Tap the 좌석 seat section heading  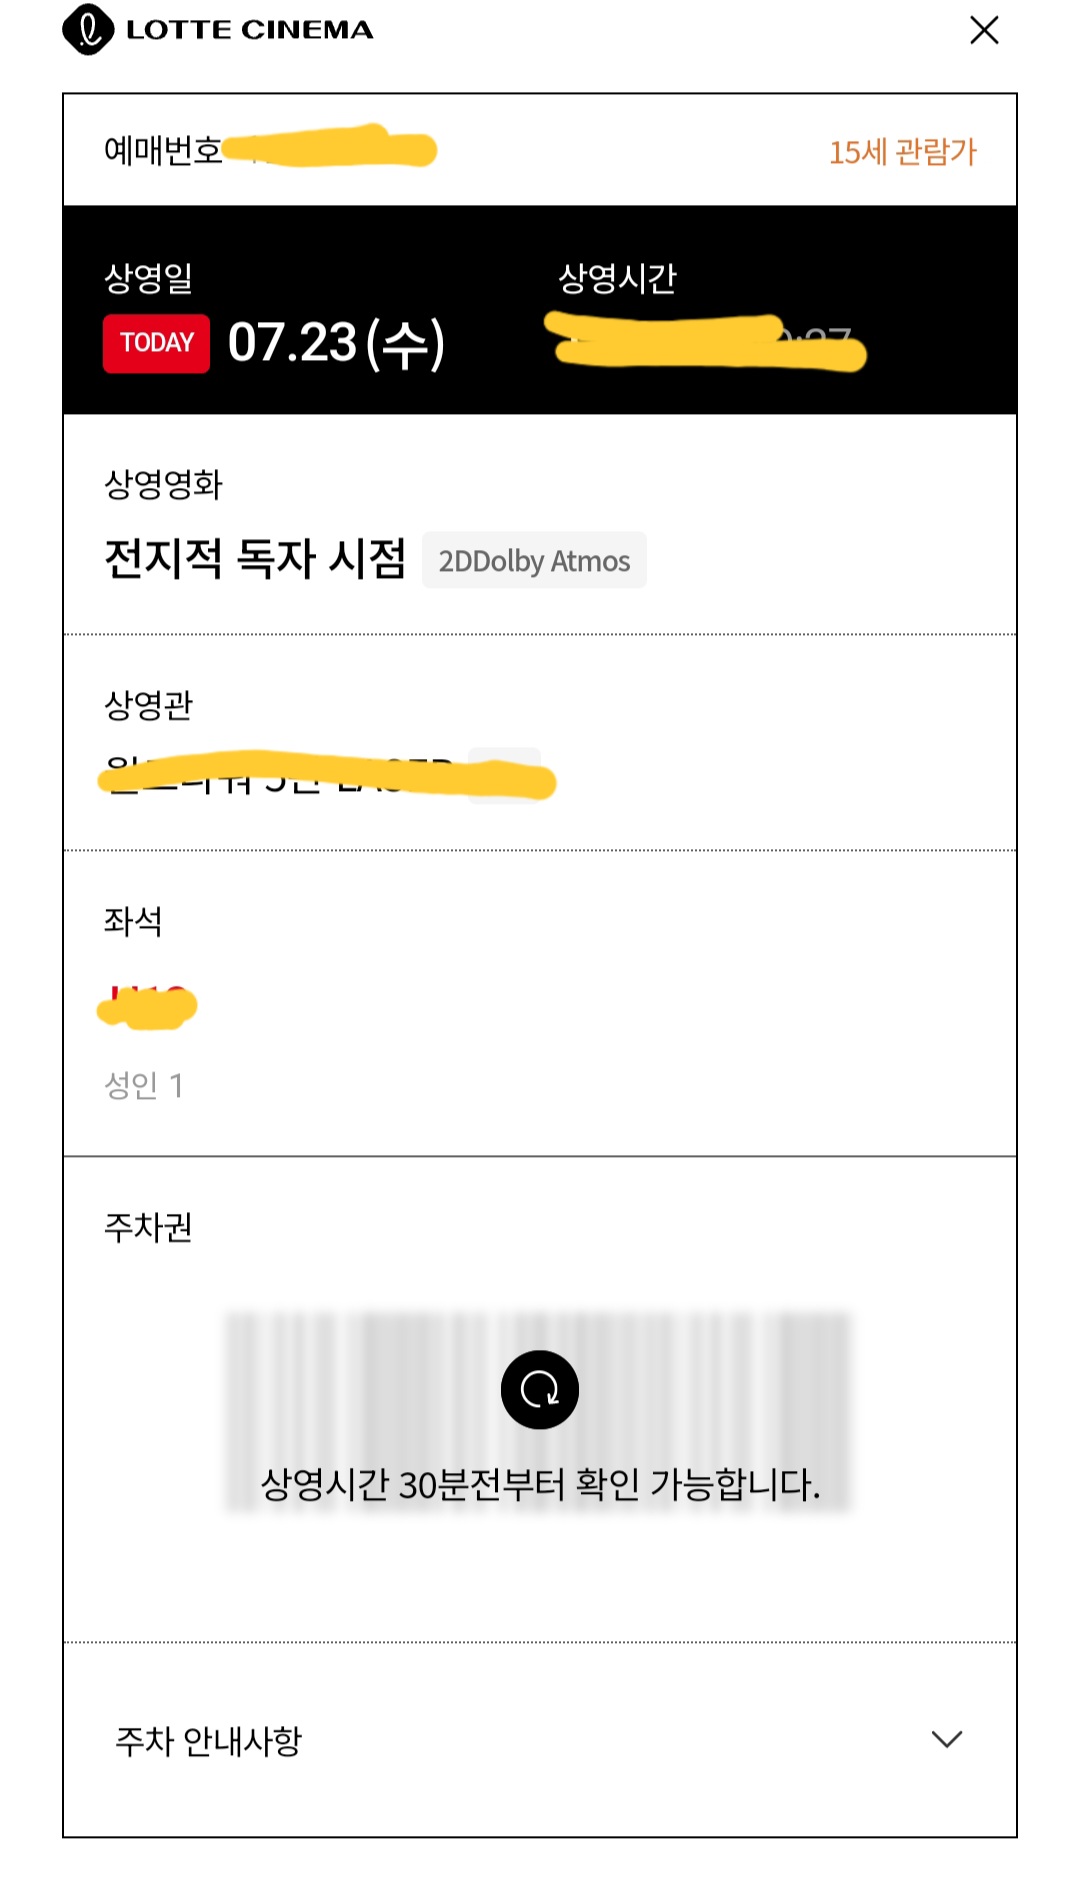pos(133,921)
